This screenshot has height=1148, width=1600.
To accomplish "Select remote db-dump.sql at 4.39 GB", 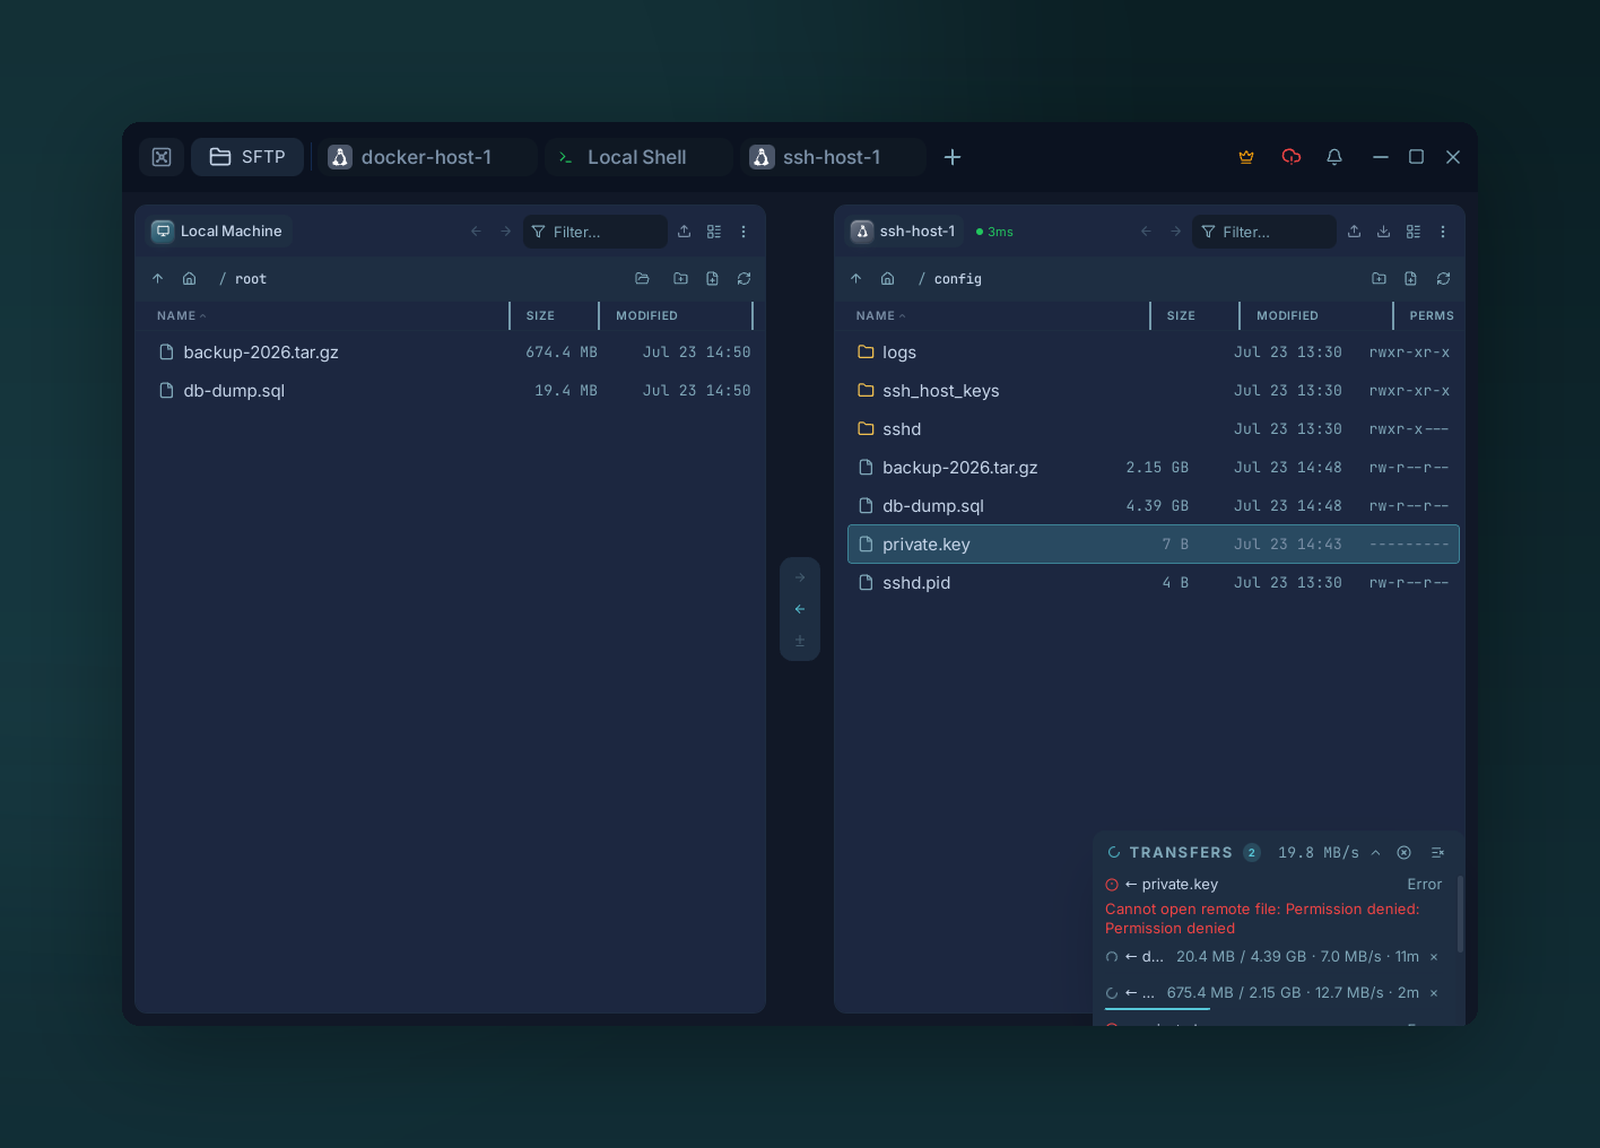I will coord(1153,506).
